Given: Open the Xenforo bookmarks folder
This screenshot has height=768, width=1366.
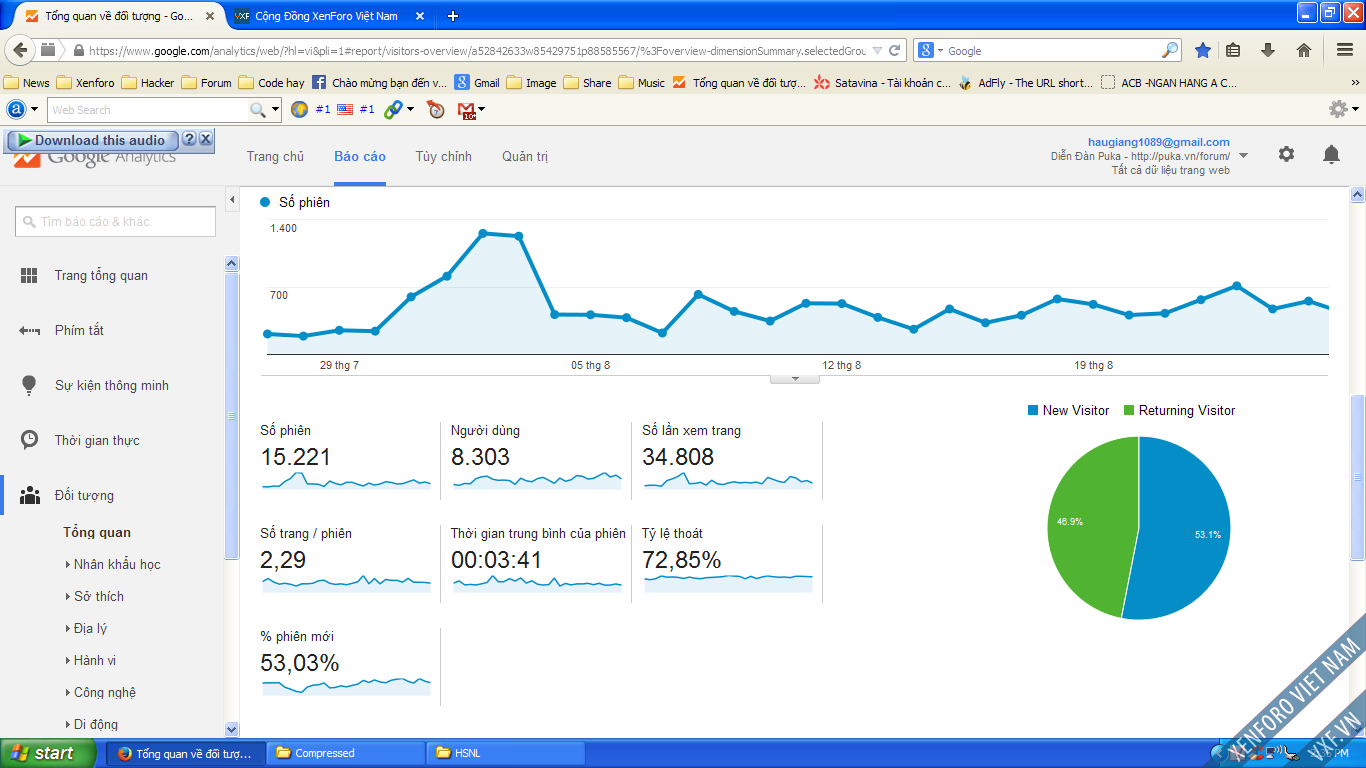Looking at the screenshot, I should click(x=85, y=83).
